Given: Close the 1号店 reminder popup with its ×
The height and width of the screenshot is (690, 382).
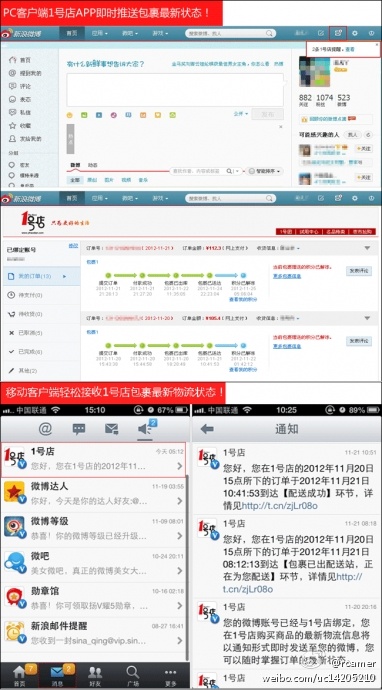Looking at the screenshot, I should click(x=376, y=44).
